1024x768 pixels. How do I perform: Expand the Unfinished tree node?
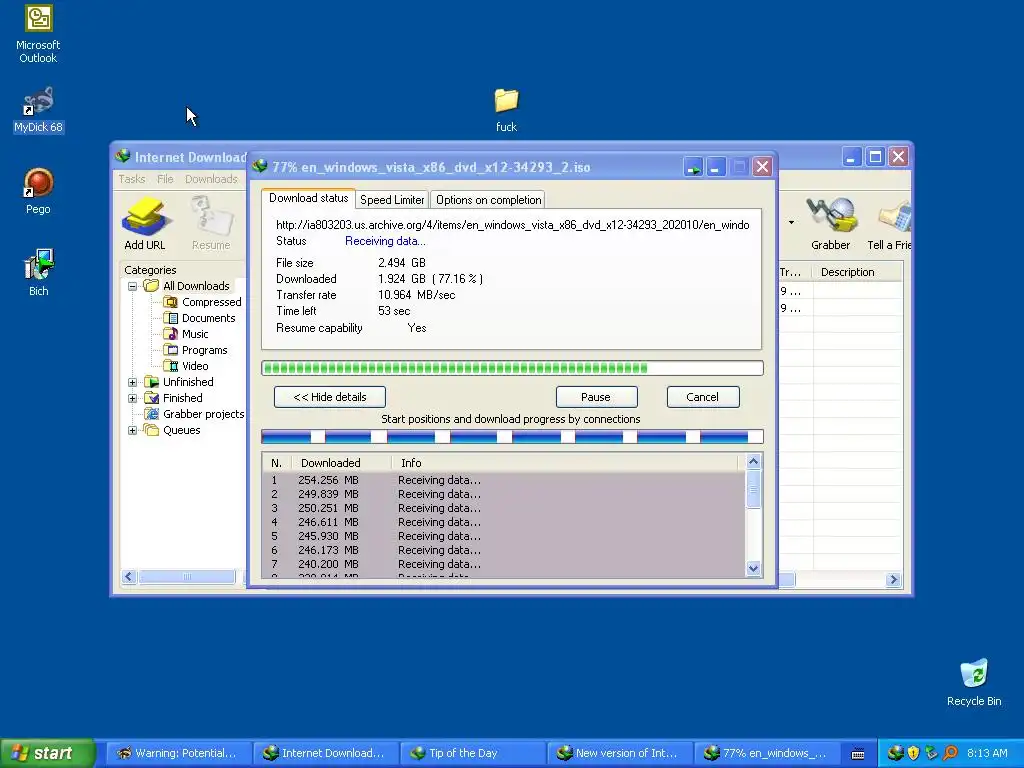pyautogui.click(x=133, y=382)
